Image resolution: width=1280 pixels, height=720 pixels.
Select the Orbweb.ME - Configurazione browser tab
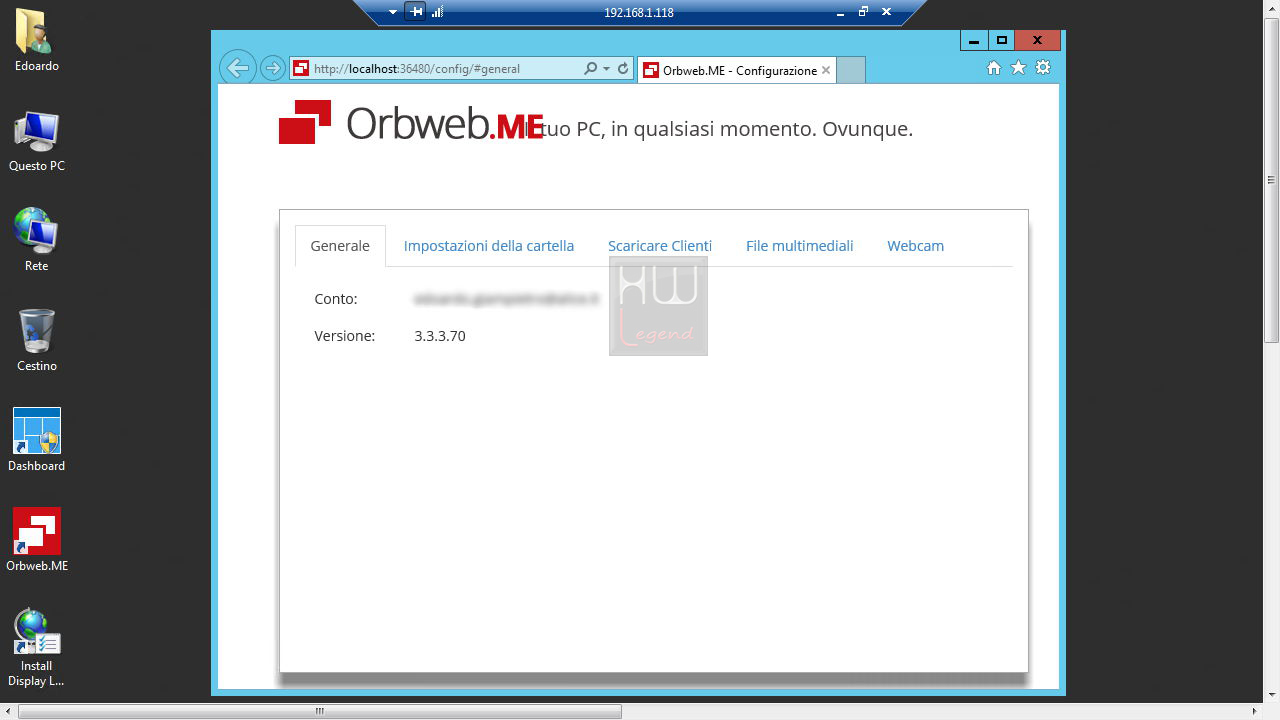[x=735, y=70]
